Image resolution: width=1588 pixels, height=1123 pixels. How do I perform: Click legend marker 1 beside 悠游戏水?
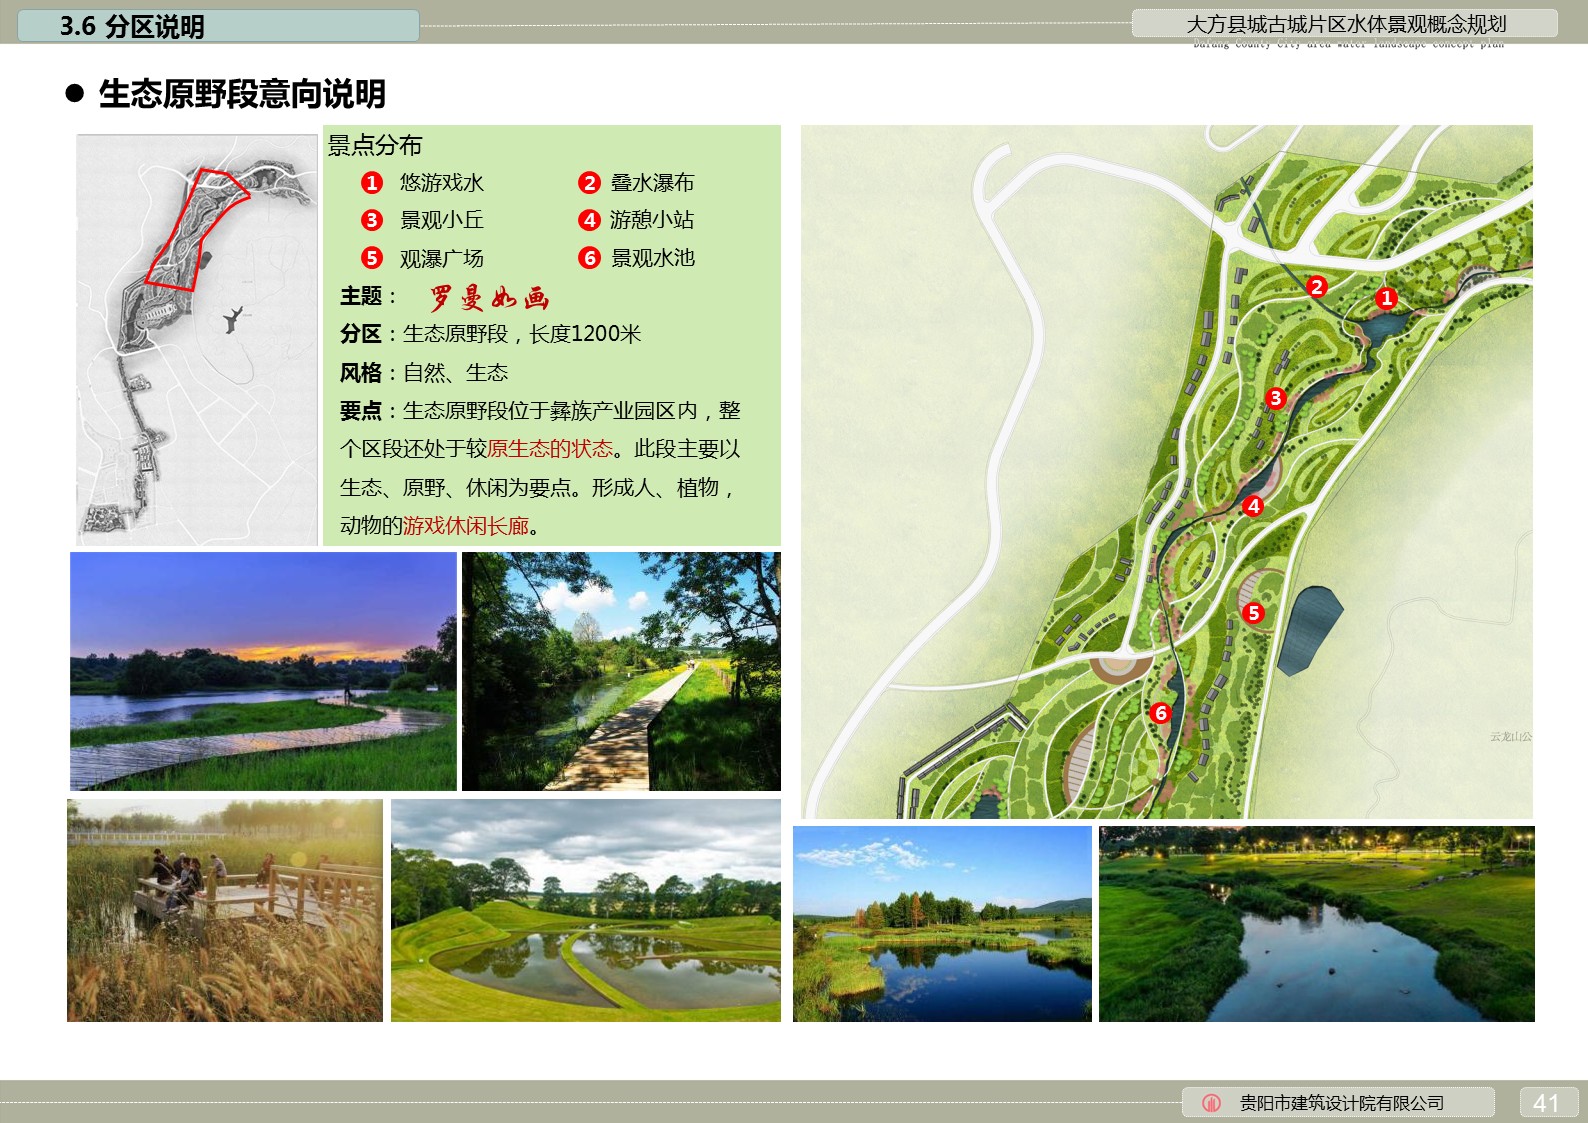tap(372, 183)
